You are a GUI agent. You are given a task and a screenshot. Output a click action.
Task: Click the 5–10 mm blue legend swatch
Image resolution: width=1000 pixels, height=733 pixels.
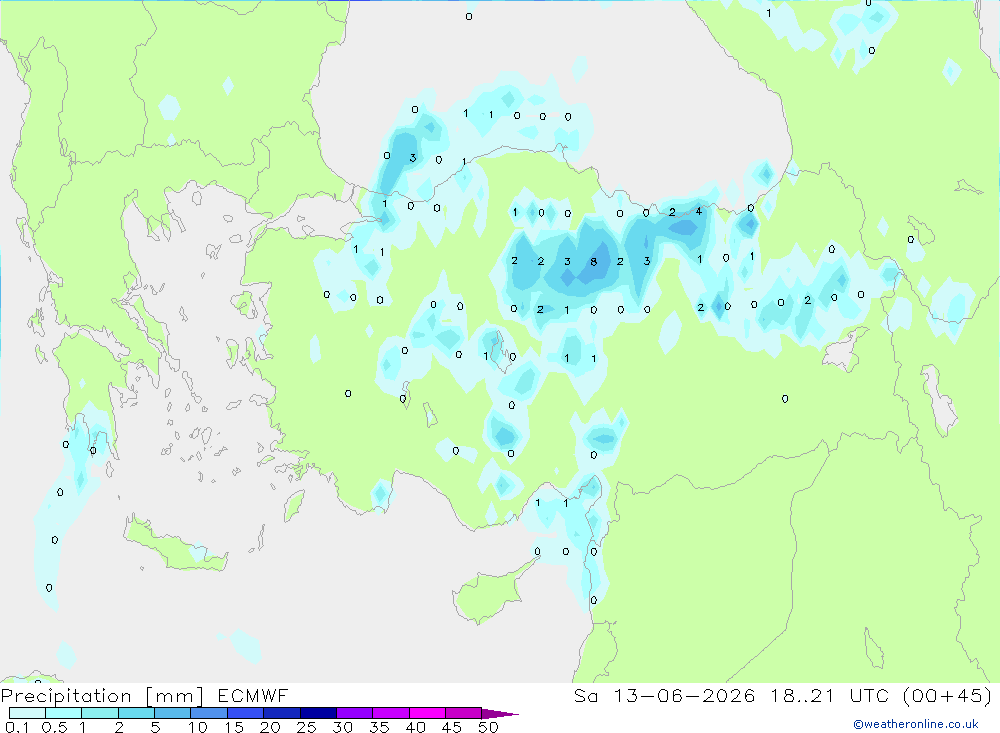[x=173, y=713]
